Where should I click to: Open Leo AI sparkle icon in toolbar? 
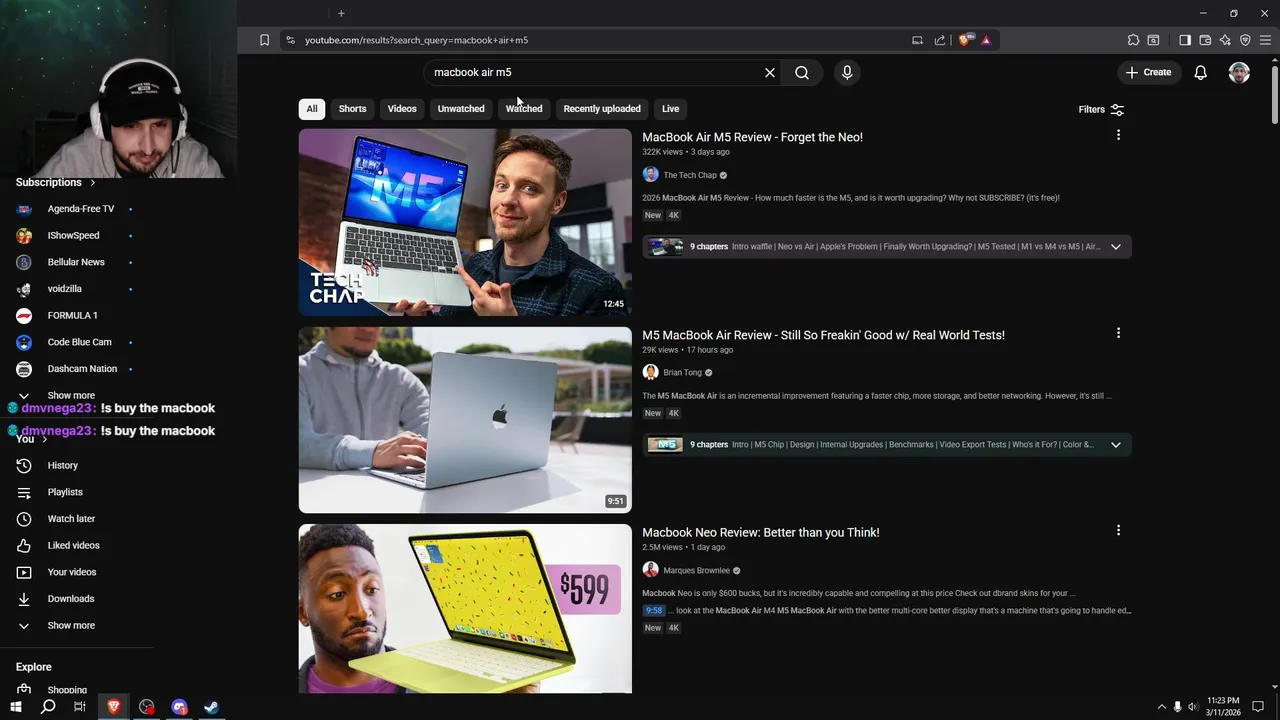click(1225, 40)
